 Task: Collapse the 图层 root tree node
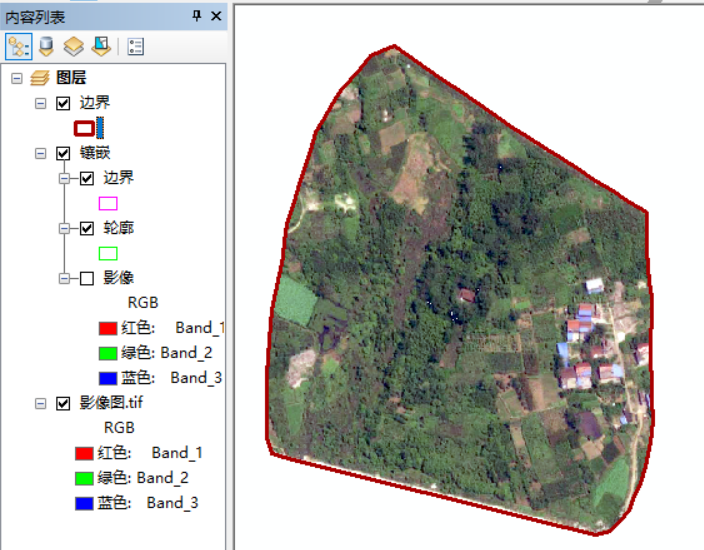[17, 78]
